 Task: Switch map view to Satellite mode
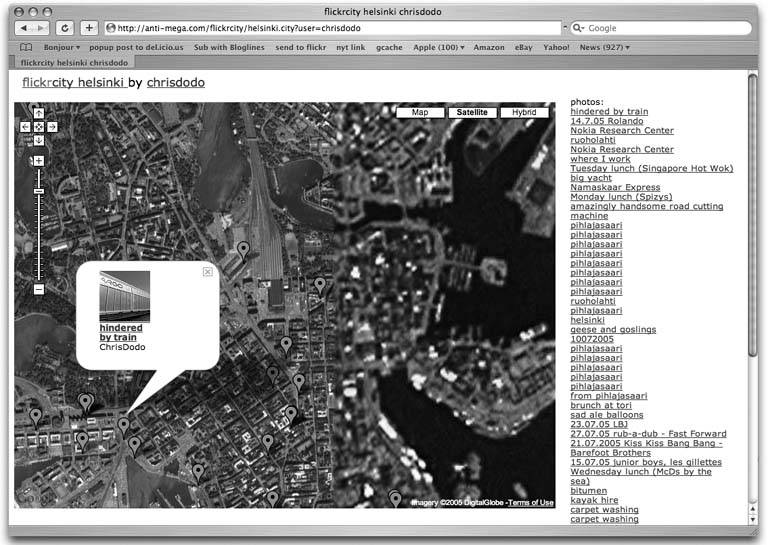point(472,113)
